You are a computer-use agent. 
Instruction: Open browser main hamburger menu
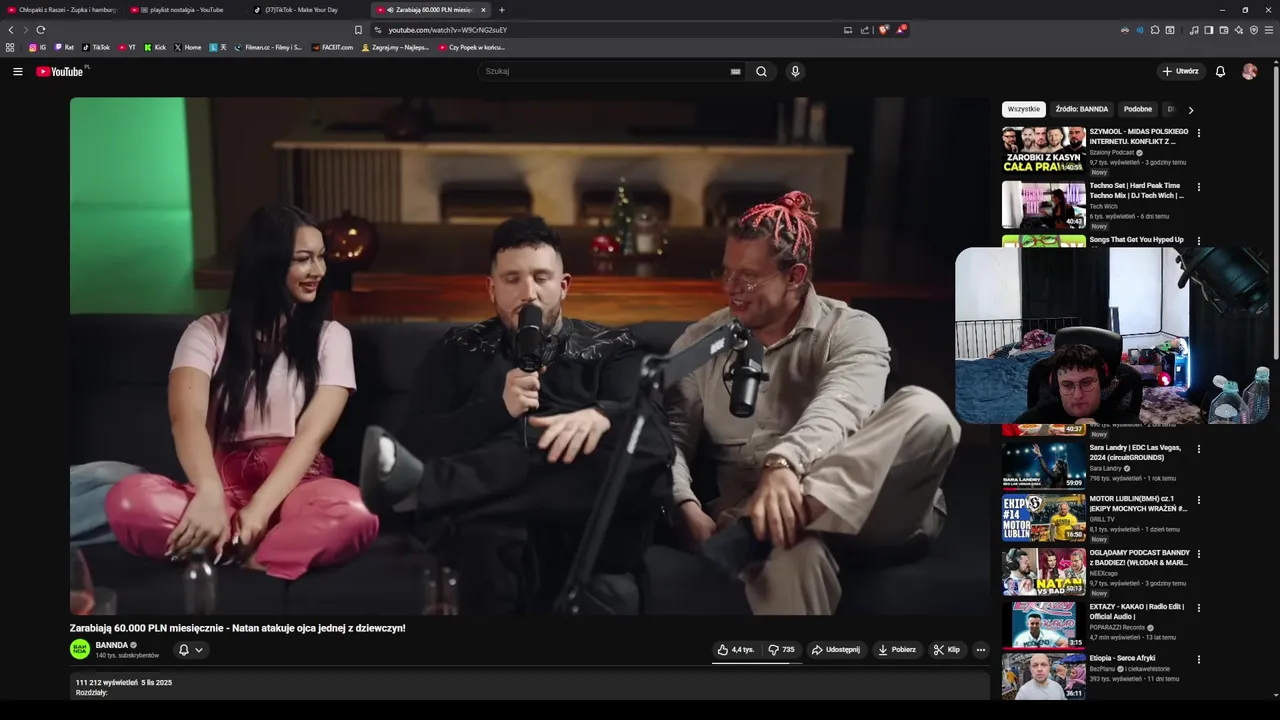[1269, 30]
